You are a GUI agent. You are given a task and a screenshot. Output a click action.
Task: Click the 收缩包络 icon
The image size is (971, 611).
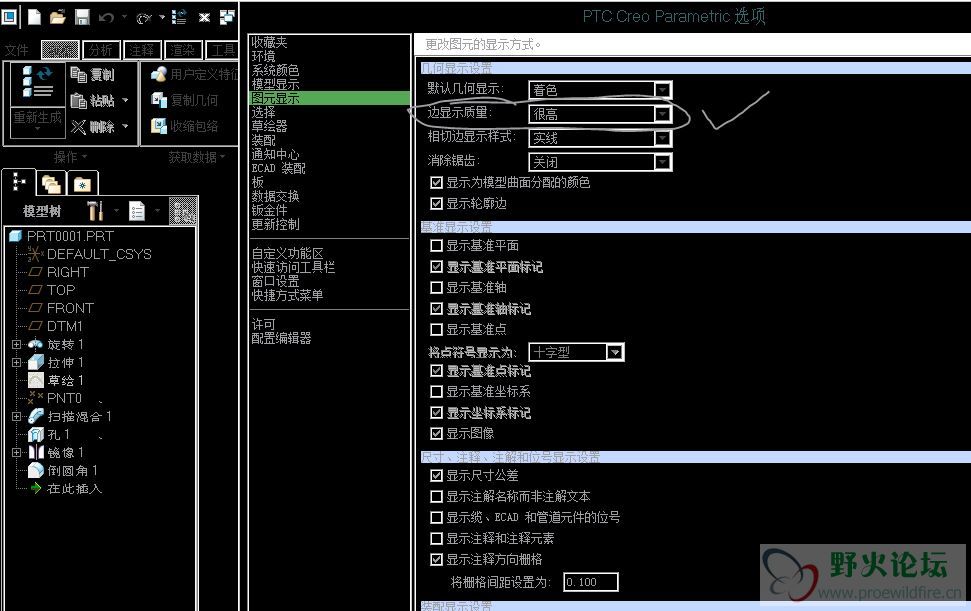[159, 126]
